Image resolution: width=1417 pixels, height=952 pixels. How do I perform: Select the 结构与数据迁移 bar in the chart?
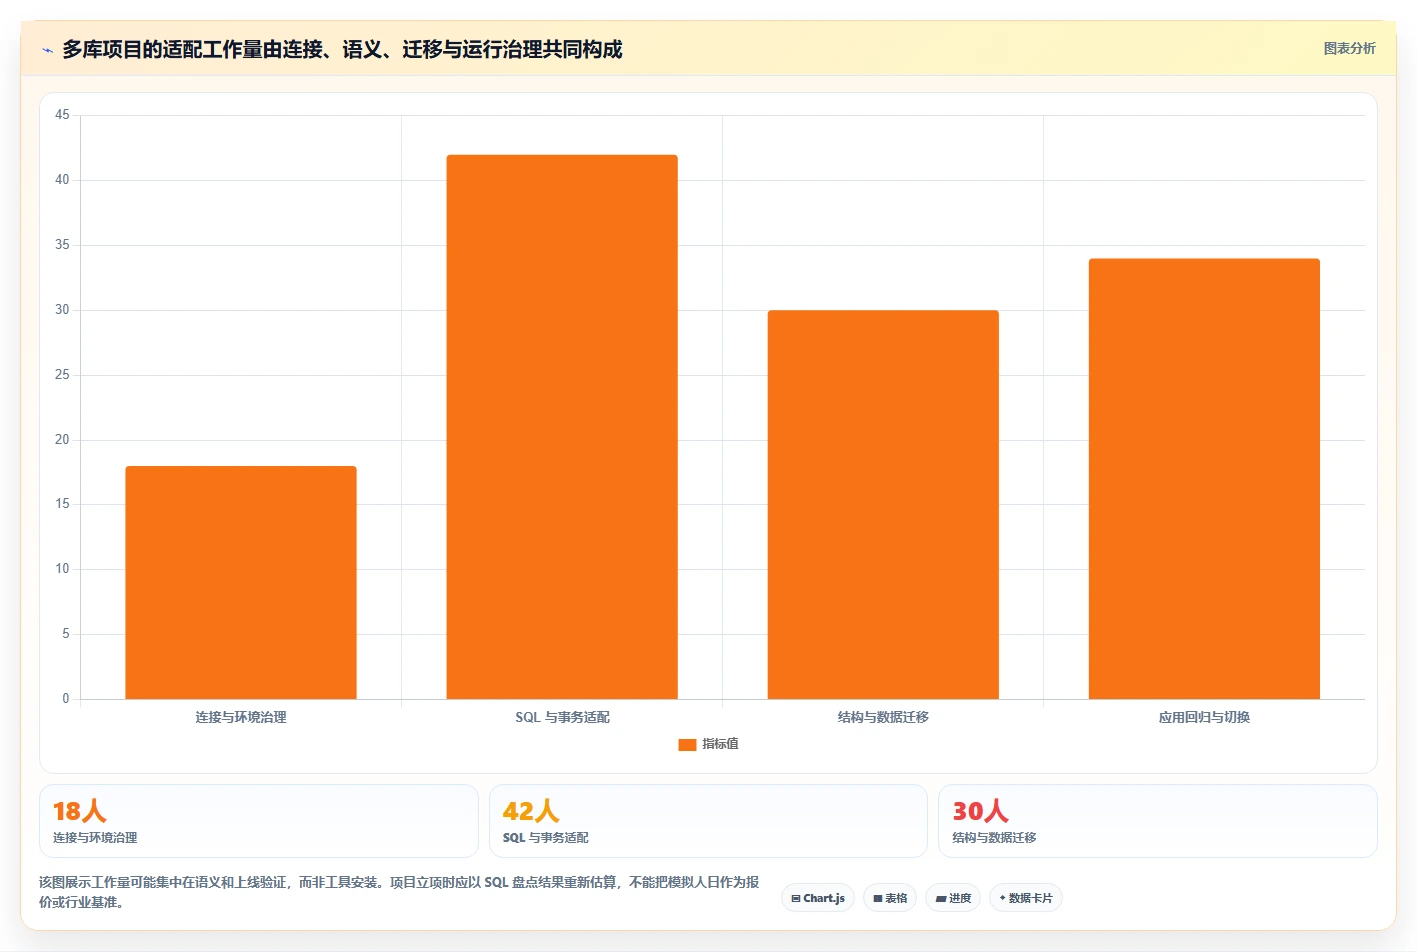pos(883,504)
